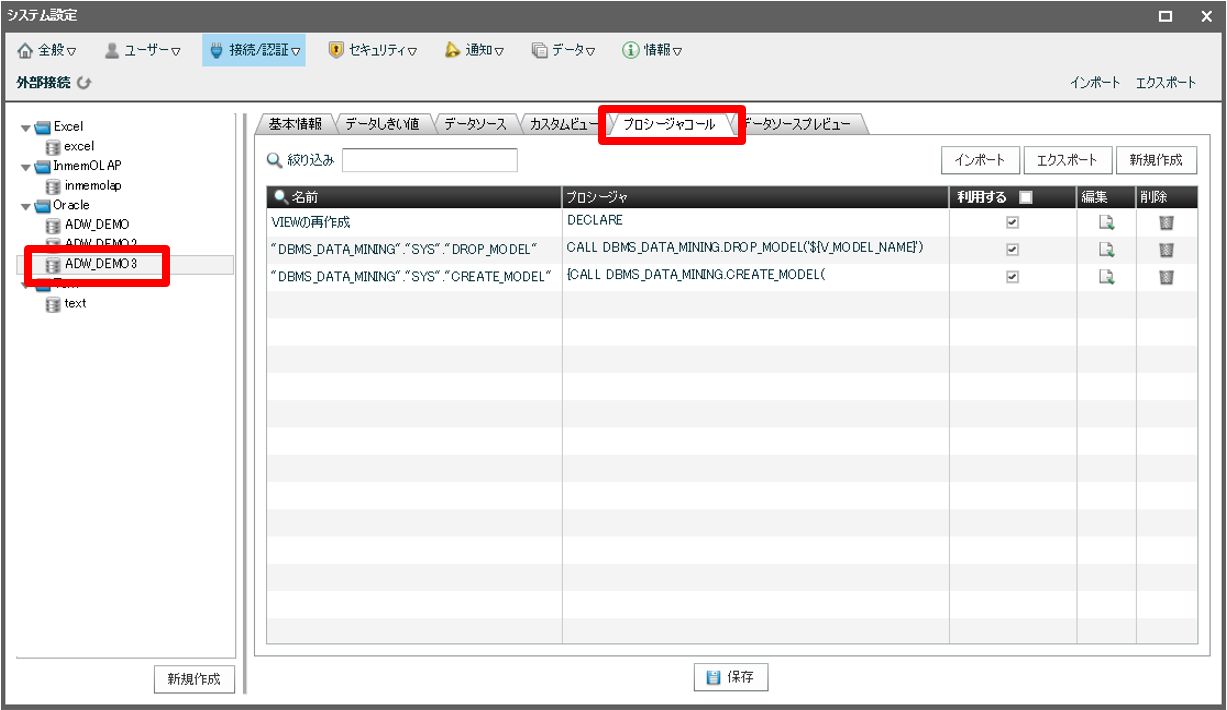Image resolution: width=1227 pixels, height=710 pixels.
Task: Delete the CREATE_MODEL procedure via trash icon
Action: 1166,277
